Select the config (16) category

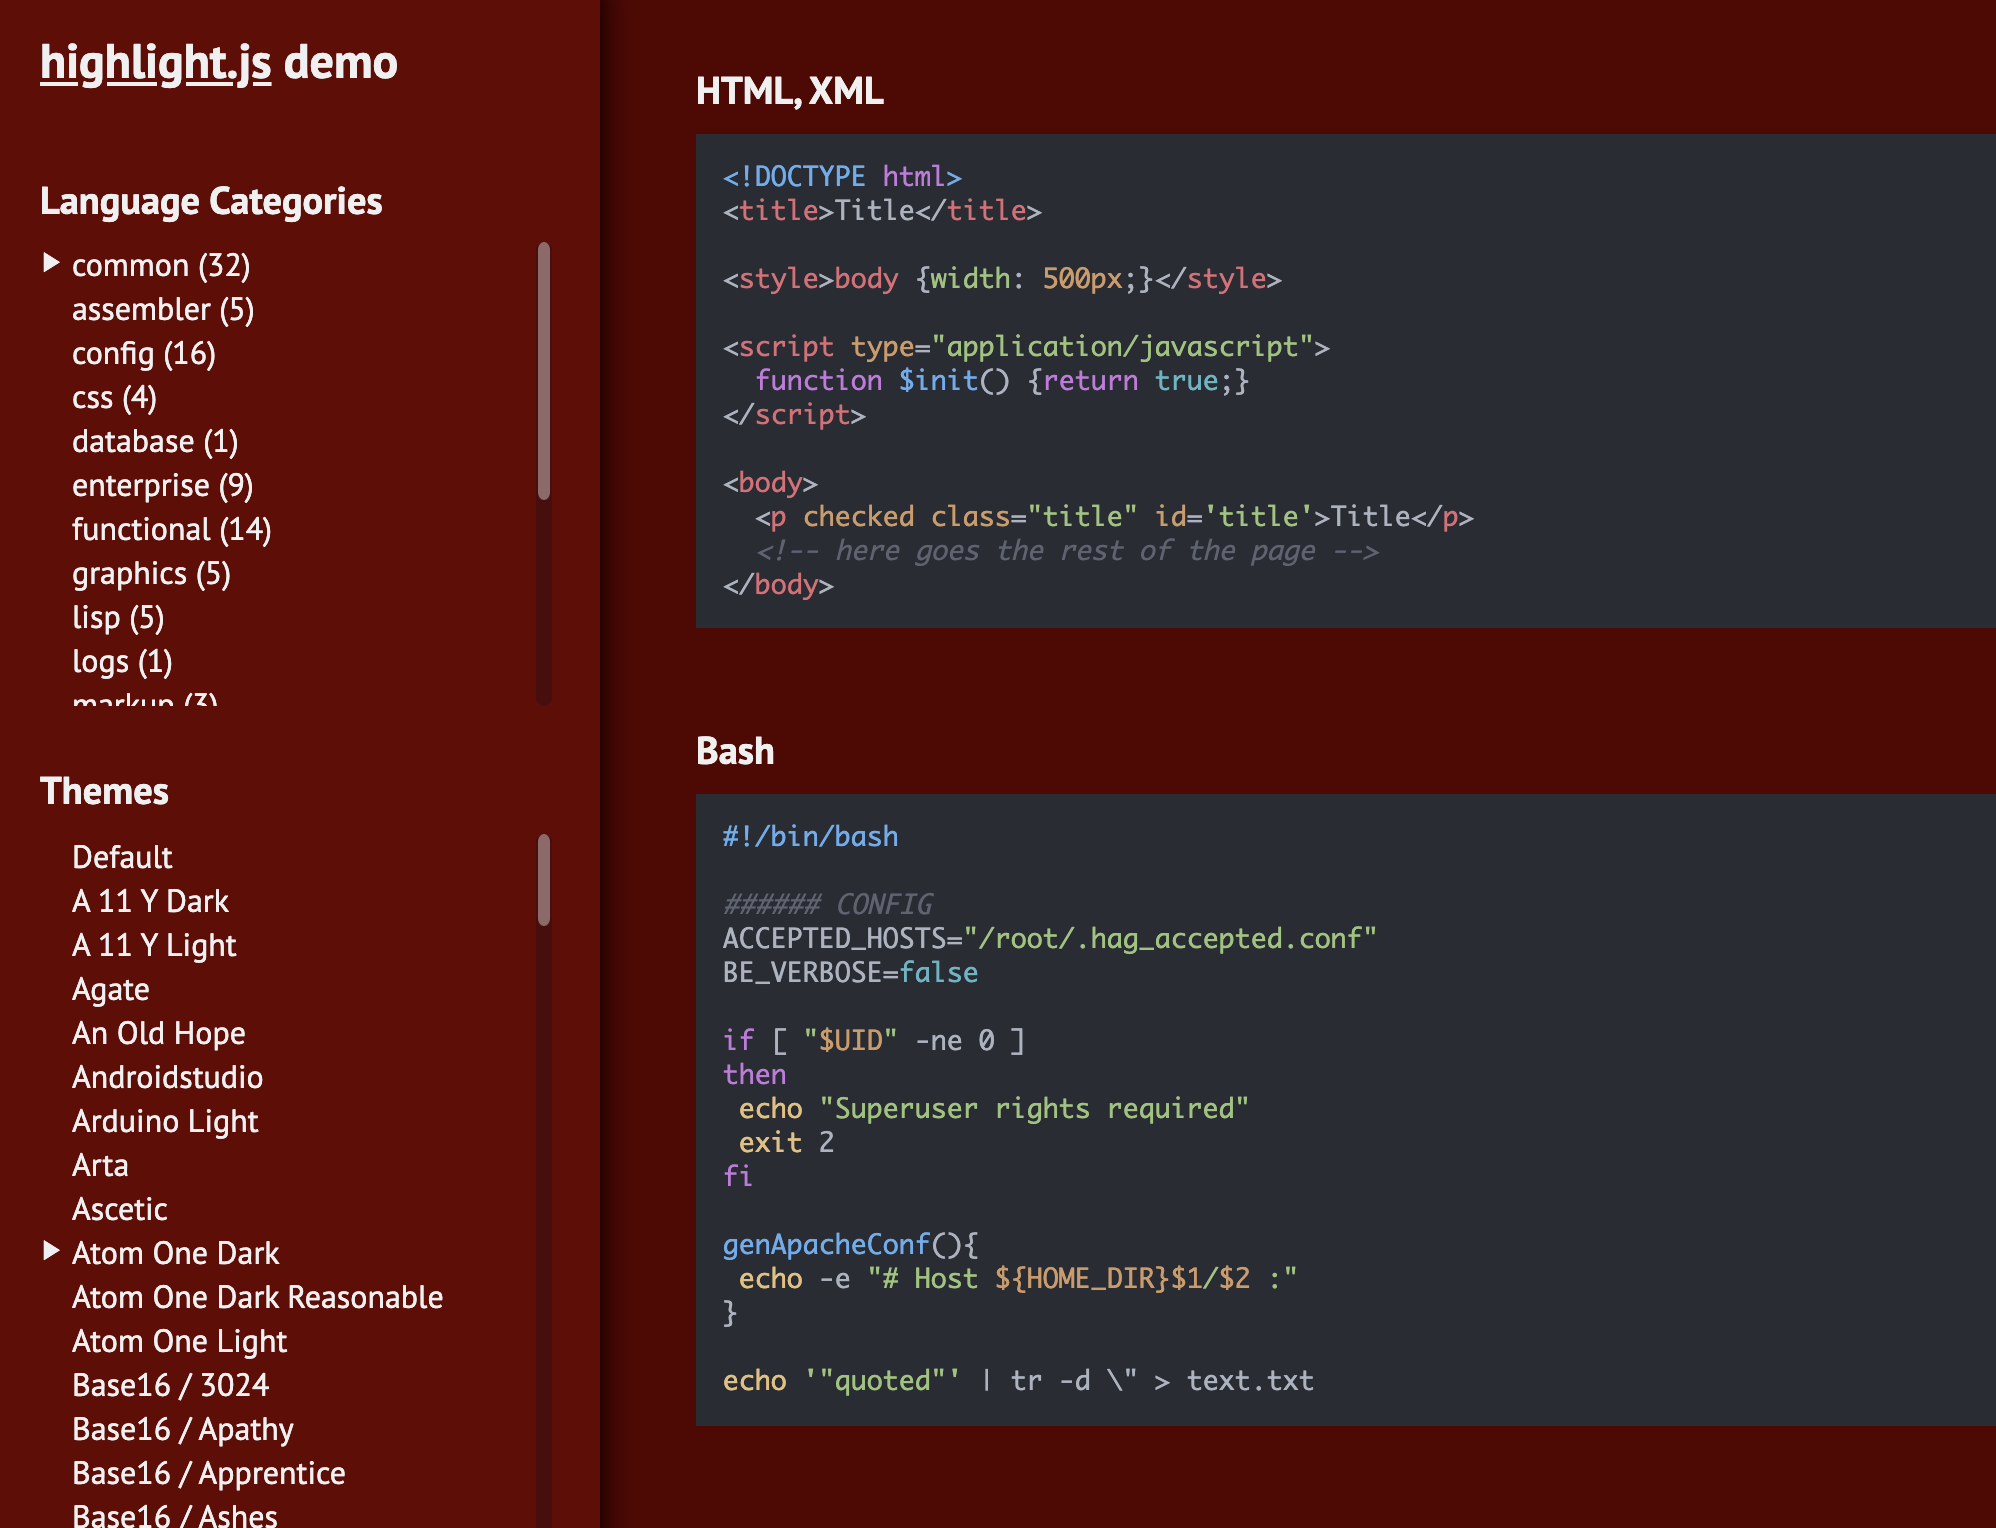[144, 354]
